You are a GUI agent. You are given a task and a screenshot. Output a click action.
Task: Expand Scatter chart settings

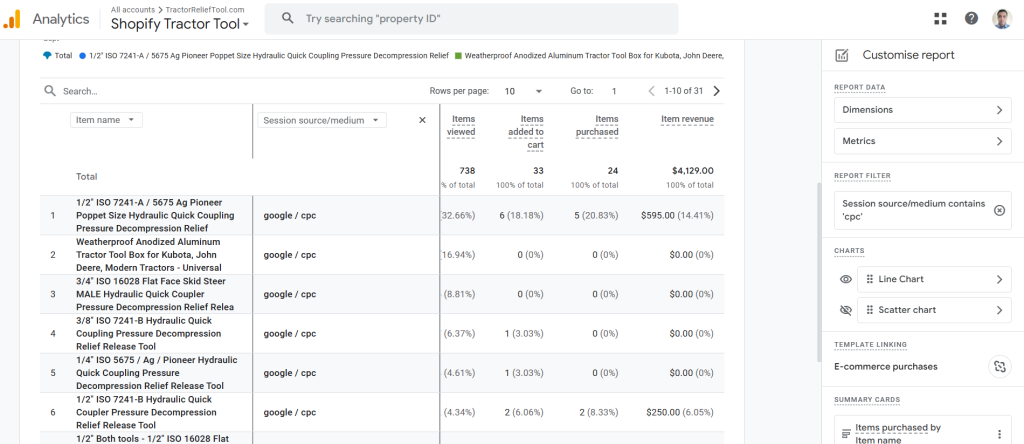(x=934, y=309)
